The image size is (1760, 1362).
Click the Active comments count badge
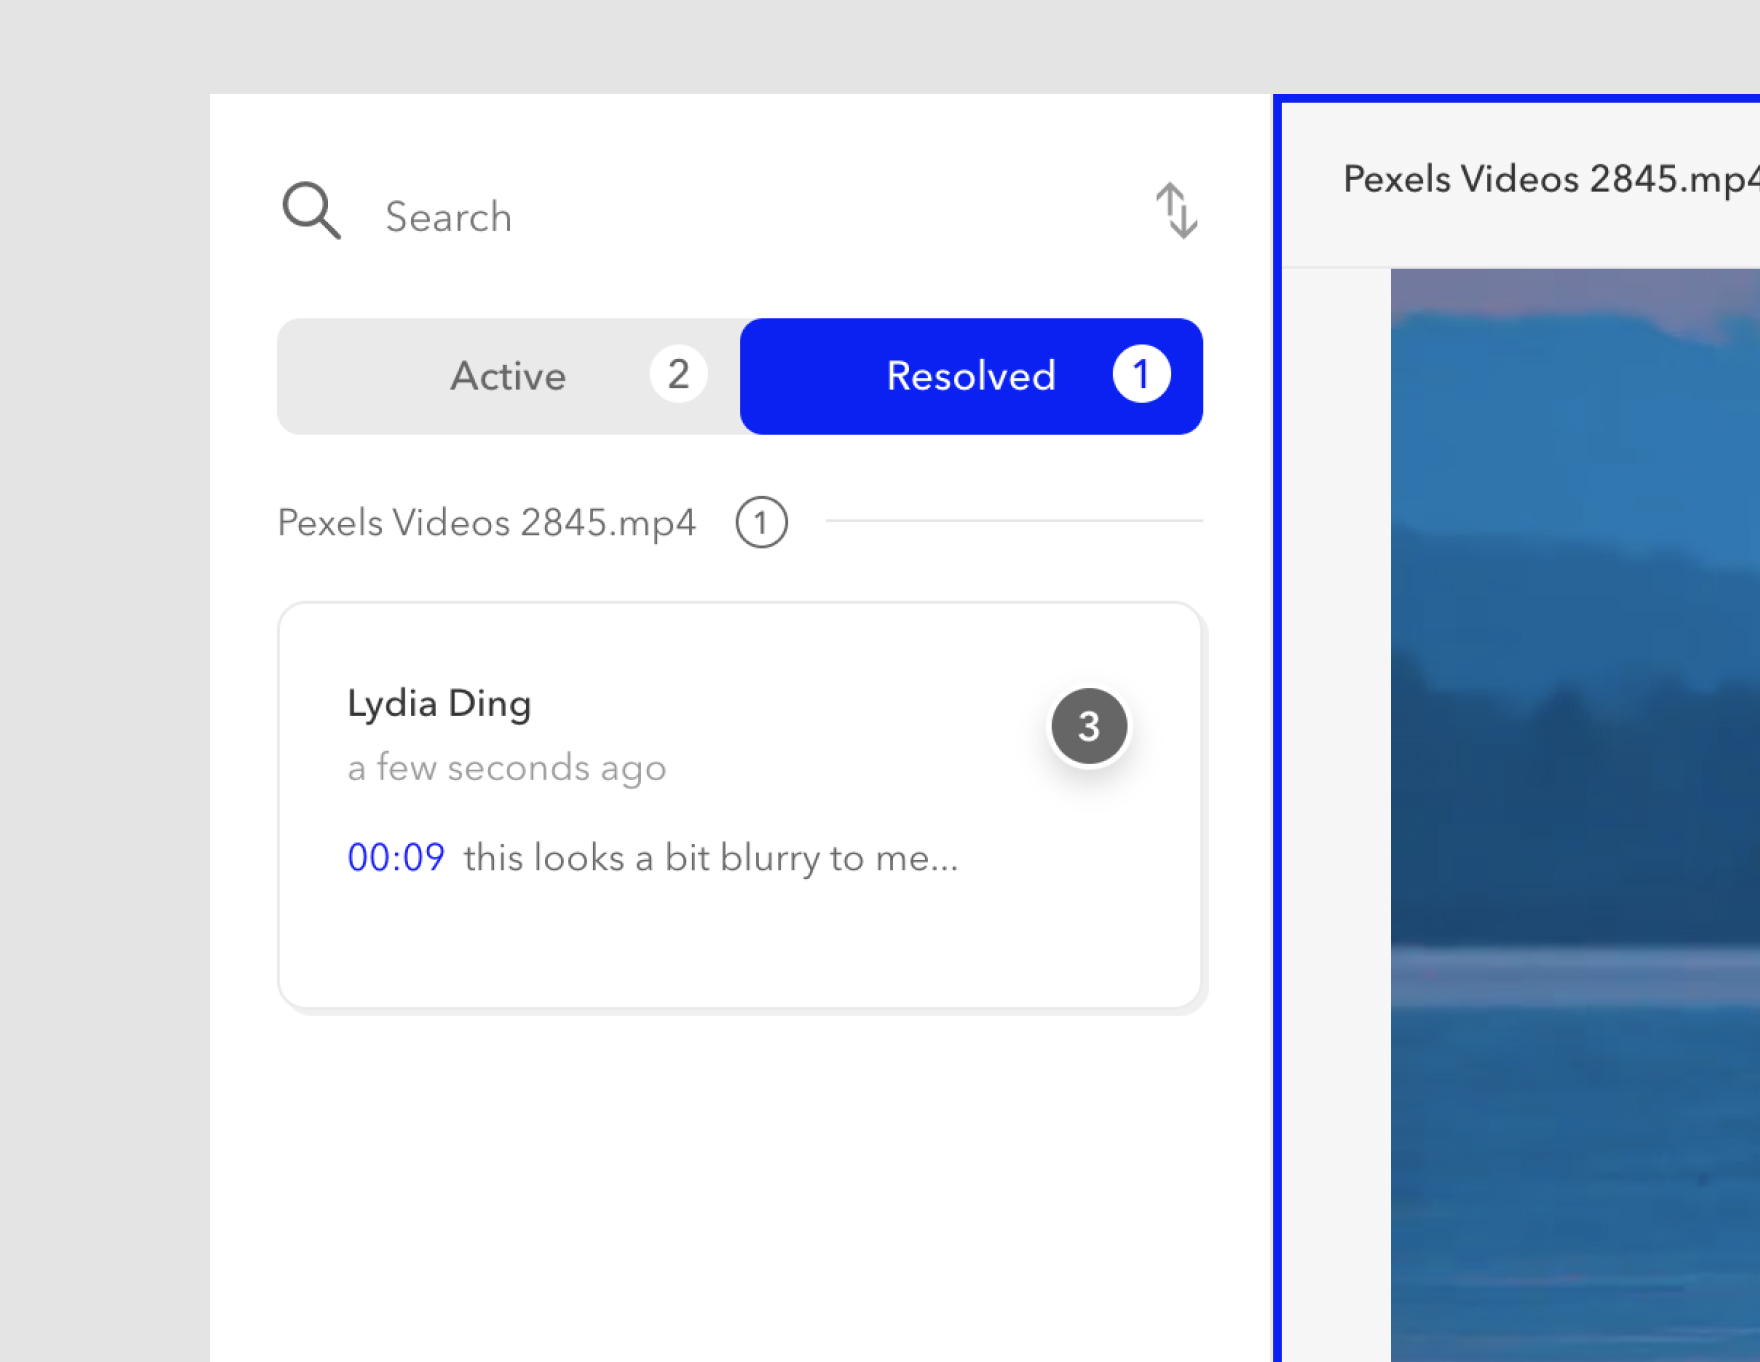(x=679, y=375)
